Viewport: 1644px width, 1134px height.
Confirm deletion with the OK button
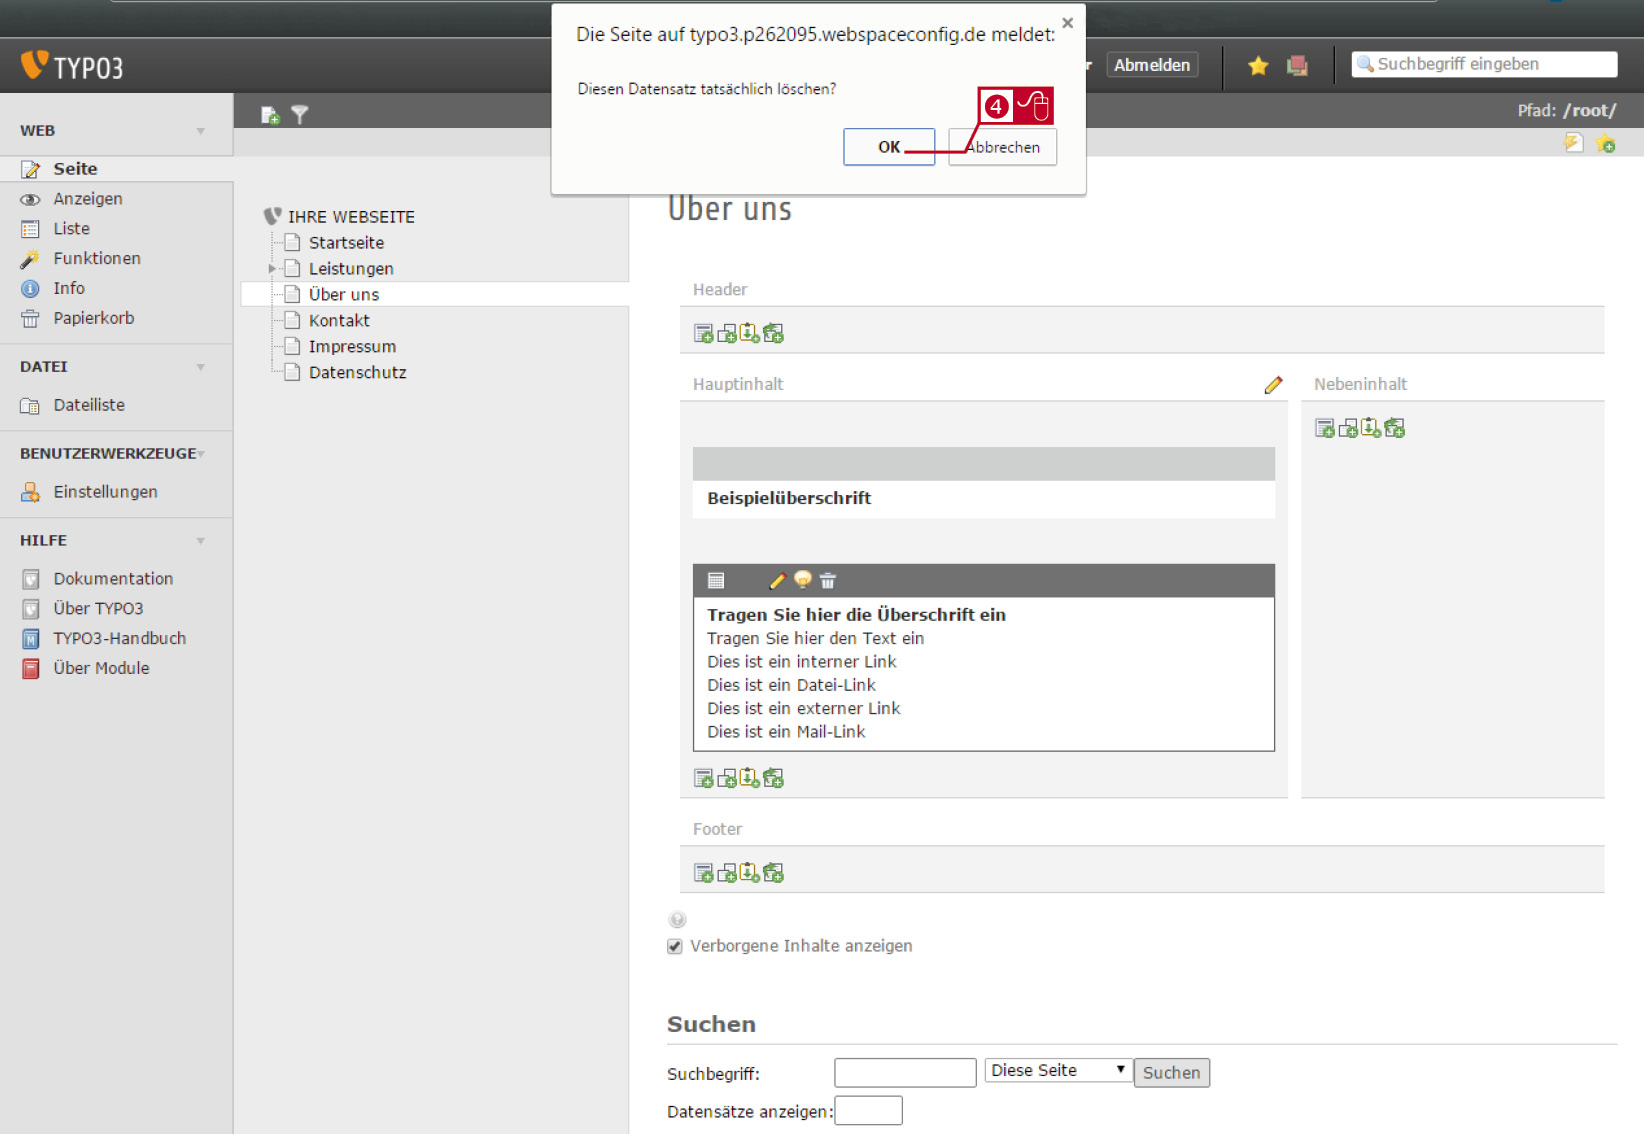pyautogui.click(x=889, y=147)
